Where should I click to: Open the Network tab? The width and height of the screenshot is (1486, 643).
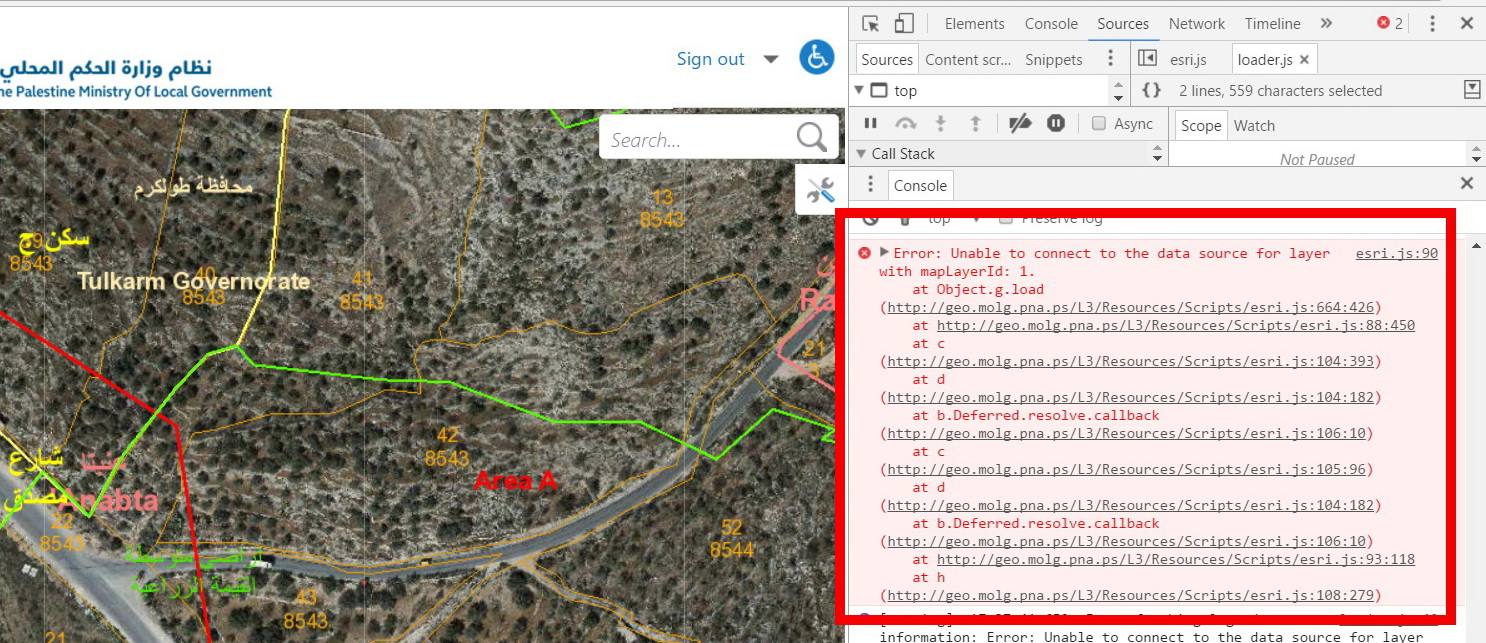click(x=1197, y=24)
